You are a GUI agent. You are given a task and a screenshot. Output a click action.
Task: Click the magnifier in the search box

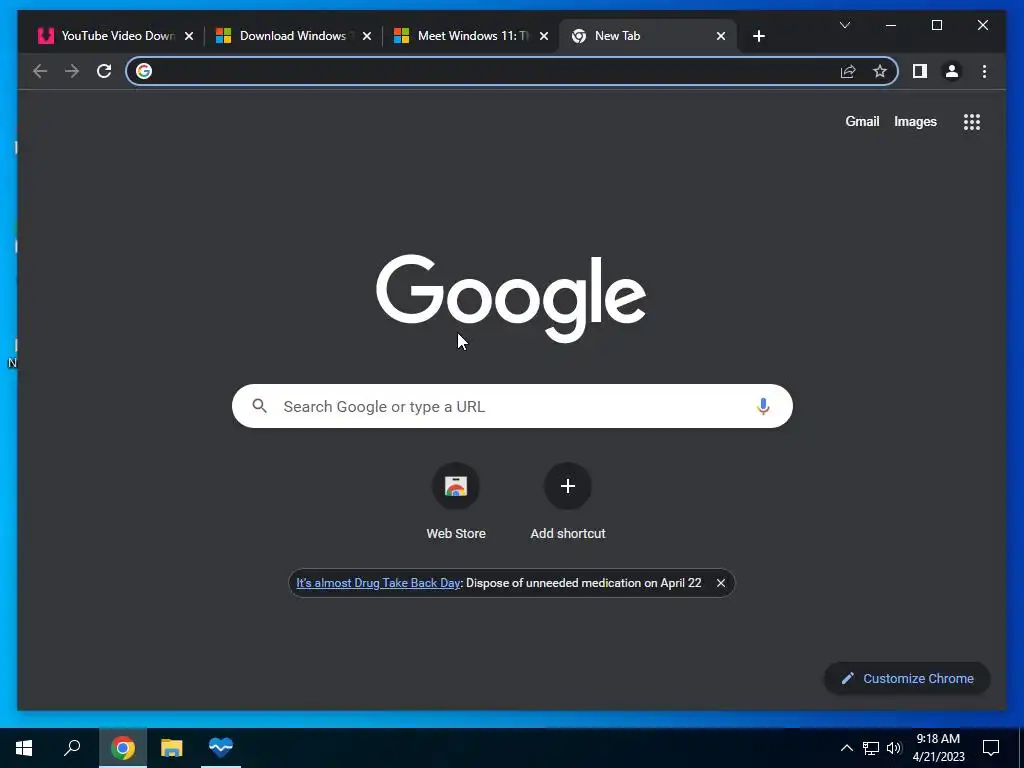[x=259, y=406]
